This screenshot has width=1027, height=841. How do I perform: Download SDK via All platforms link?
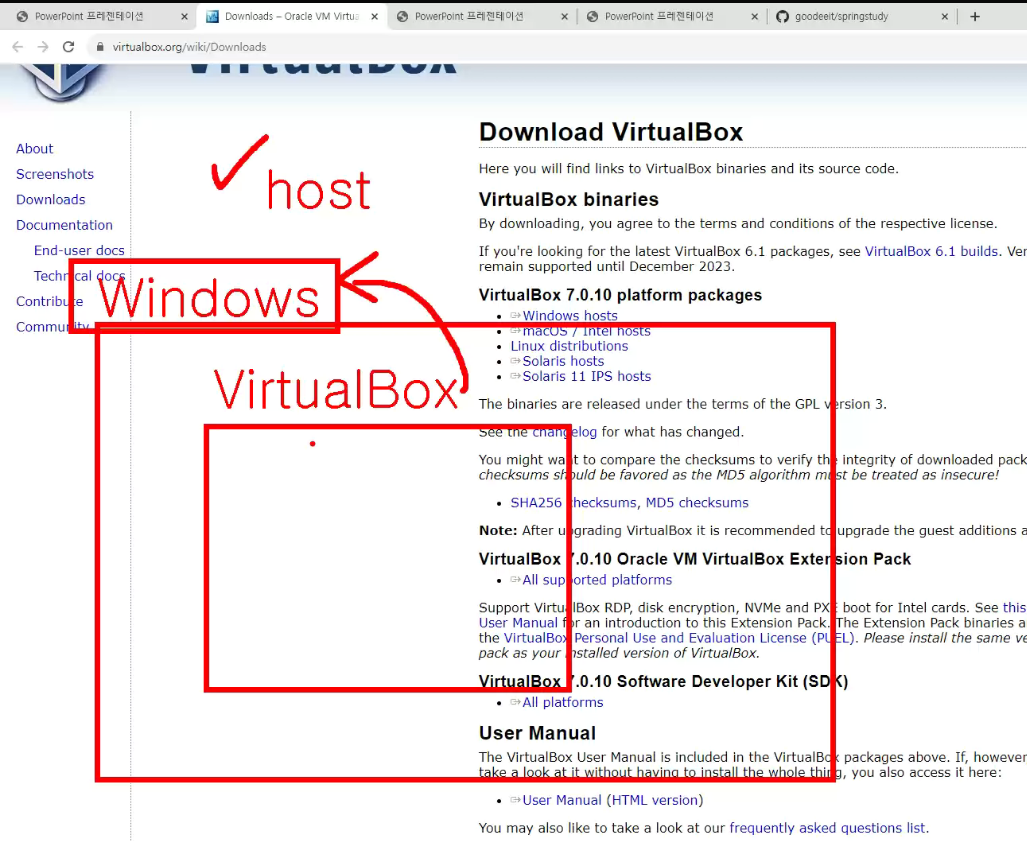pos(563,702)
